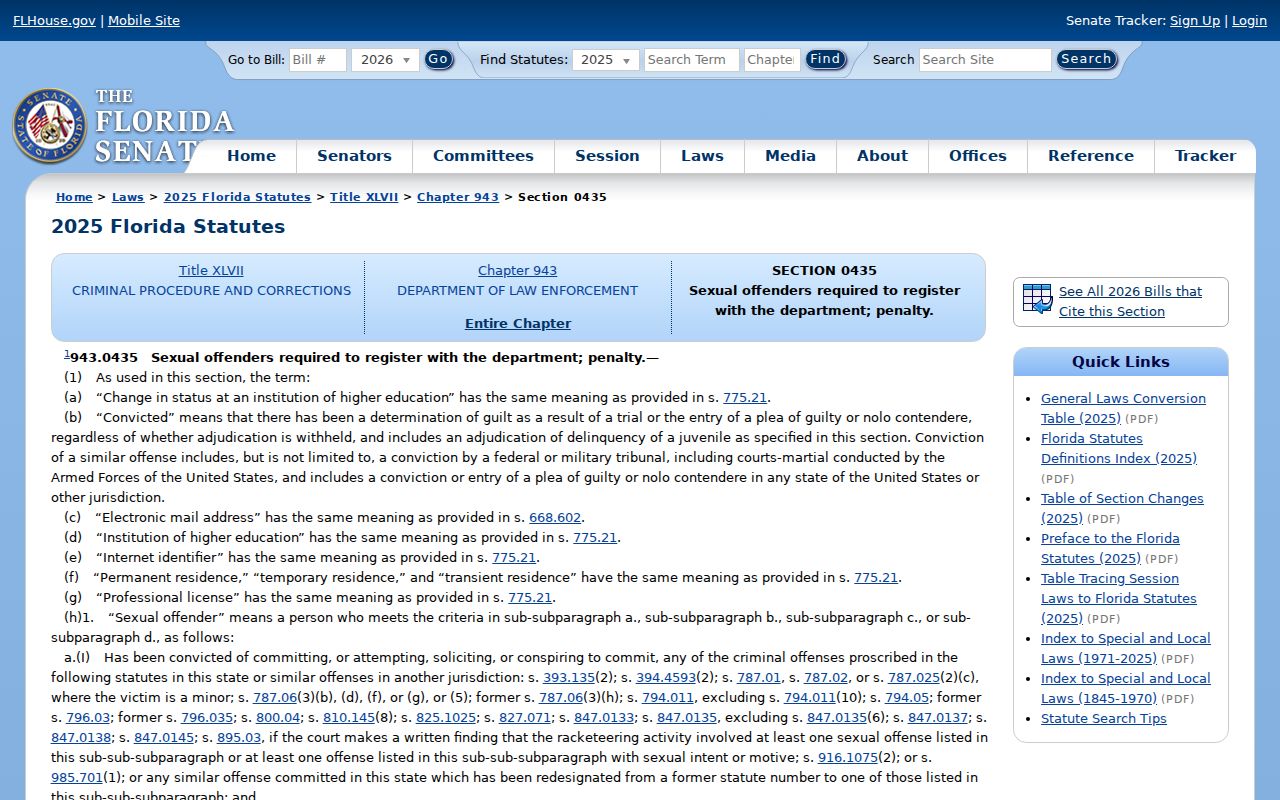Open the Go to Bill year dropdown
The image size is (1280, 800).
(x=385, y=60)
